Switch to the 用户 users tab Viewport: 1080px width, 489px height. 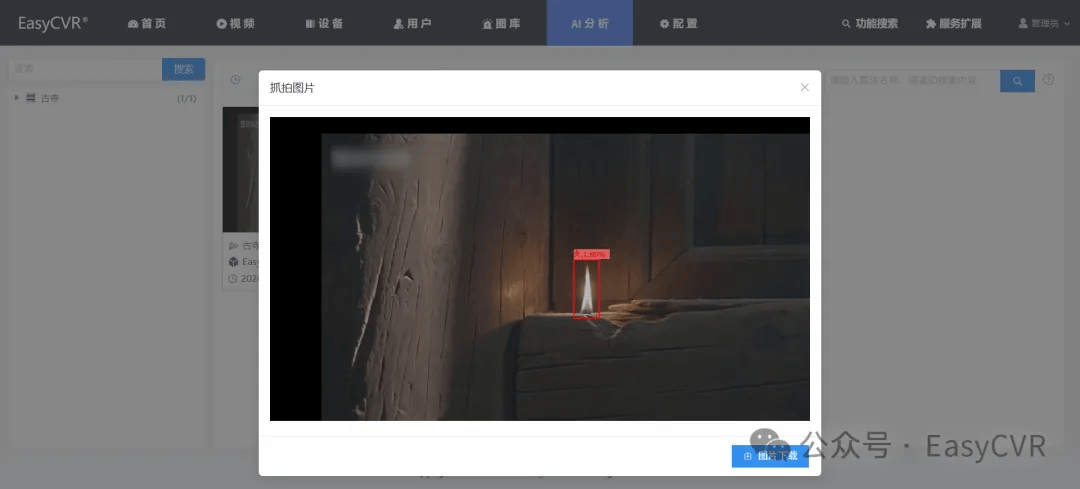pyautogui.click(x=413, y=23)
